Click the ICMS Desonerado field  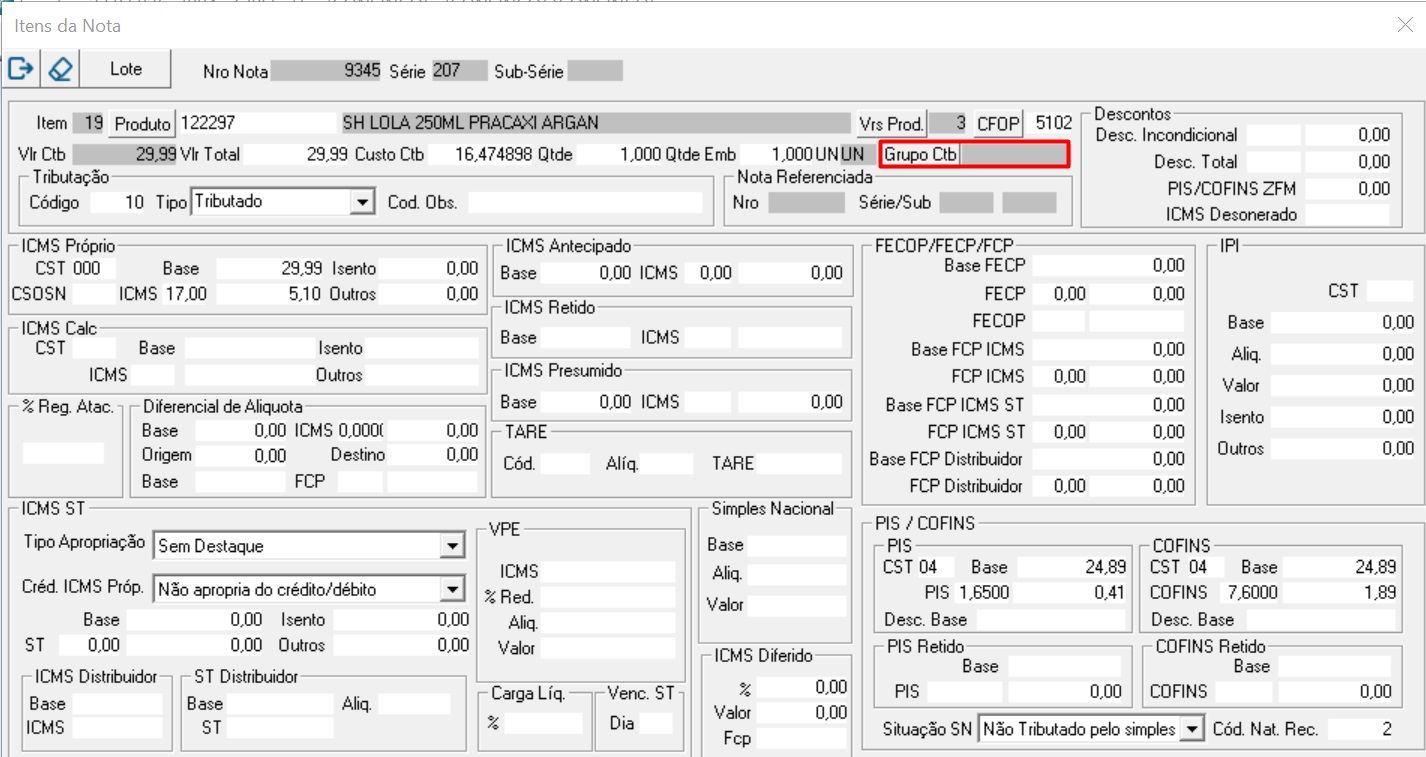(x=1348, y=214)
